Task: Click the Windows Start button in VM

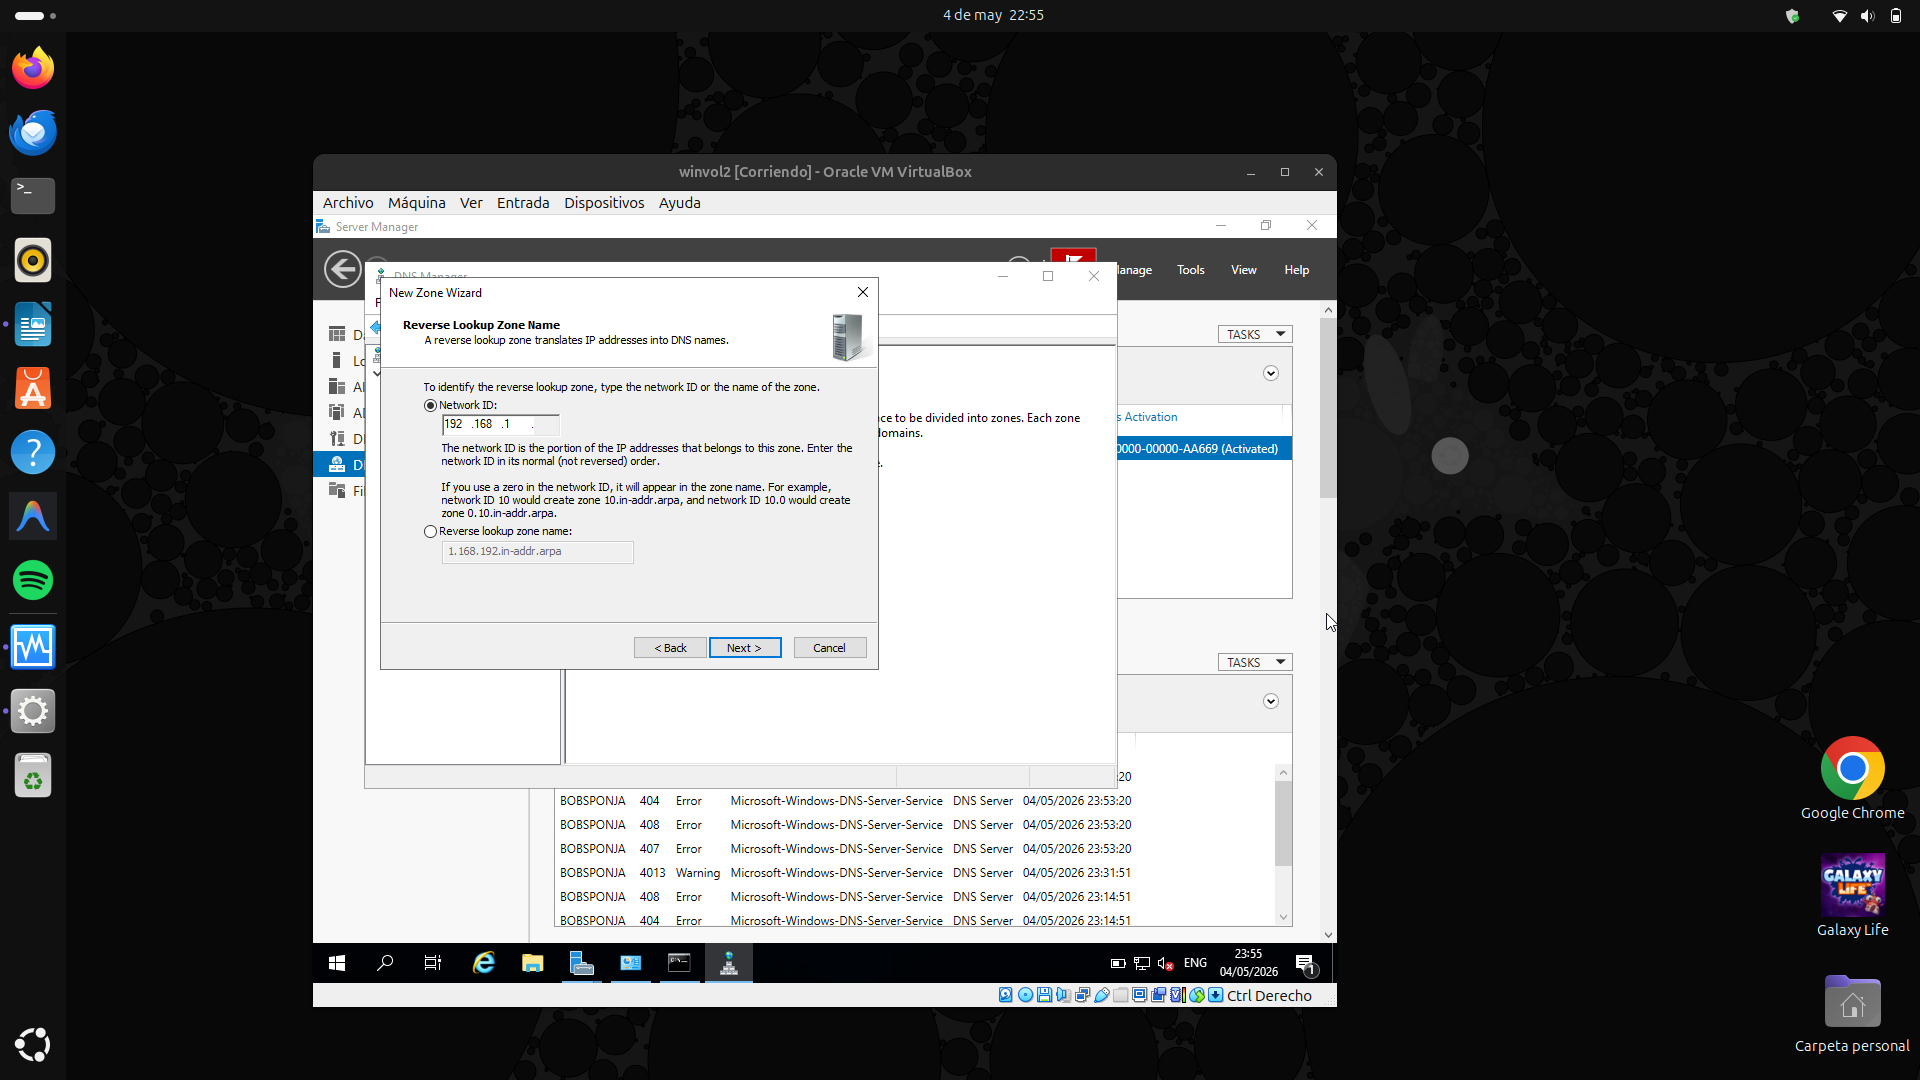Action: [337, 963]
